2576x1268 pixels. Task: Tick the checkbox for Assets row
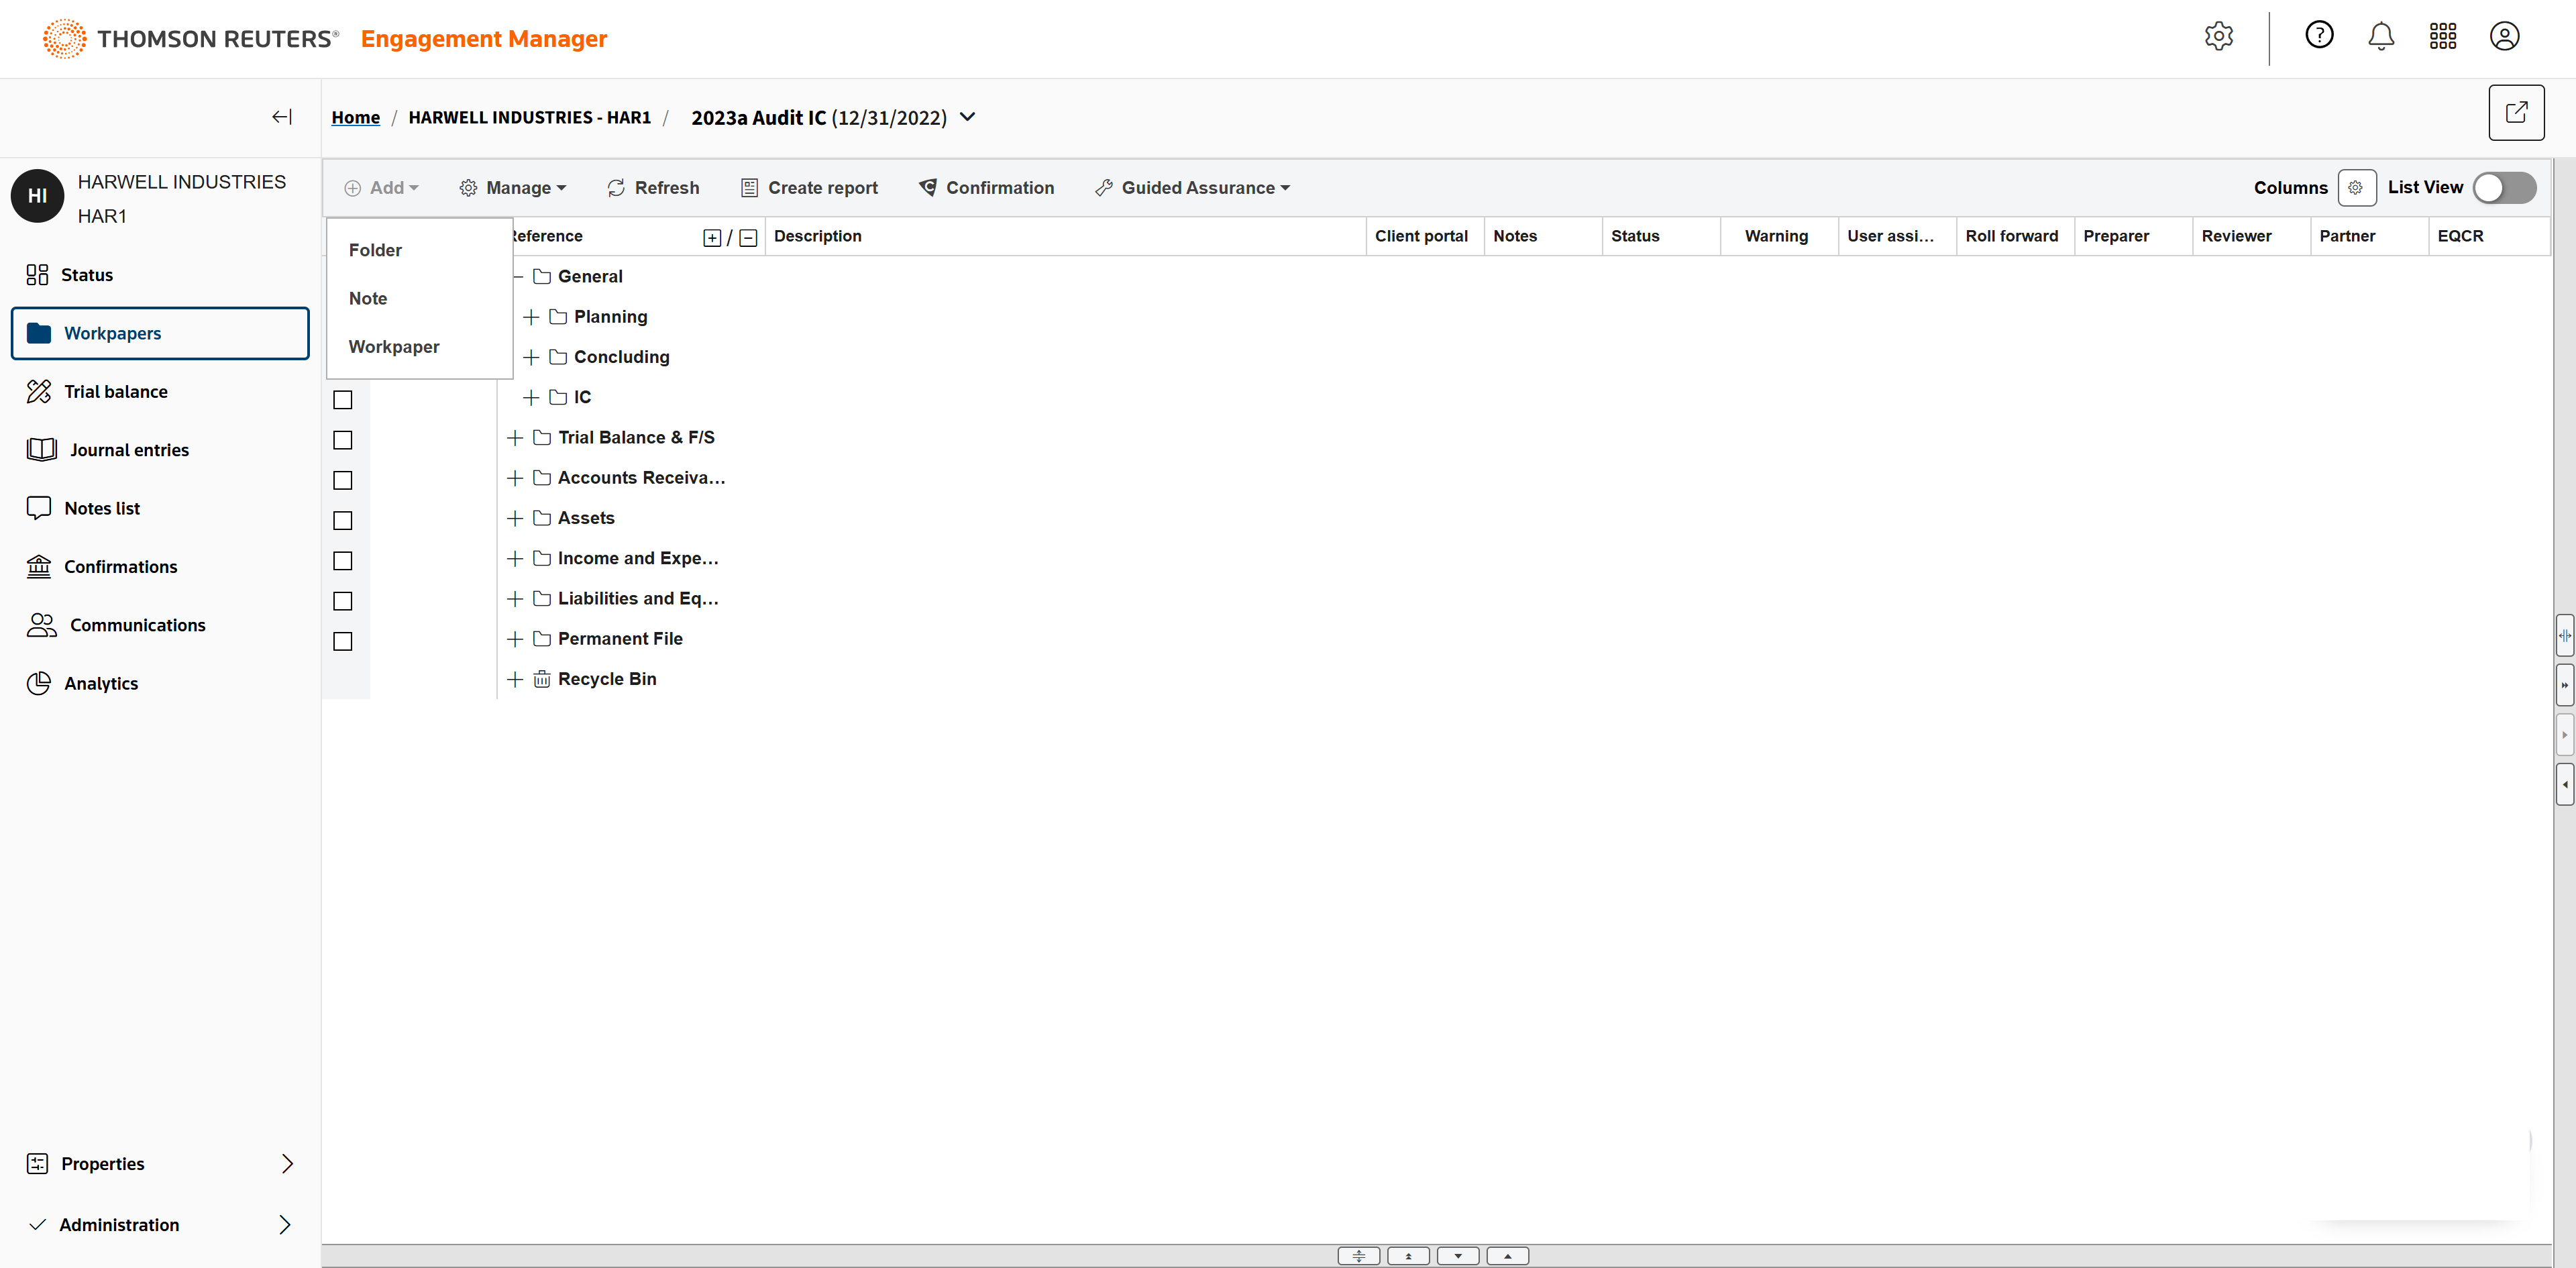[343, 521]
